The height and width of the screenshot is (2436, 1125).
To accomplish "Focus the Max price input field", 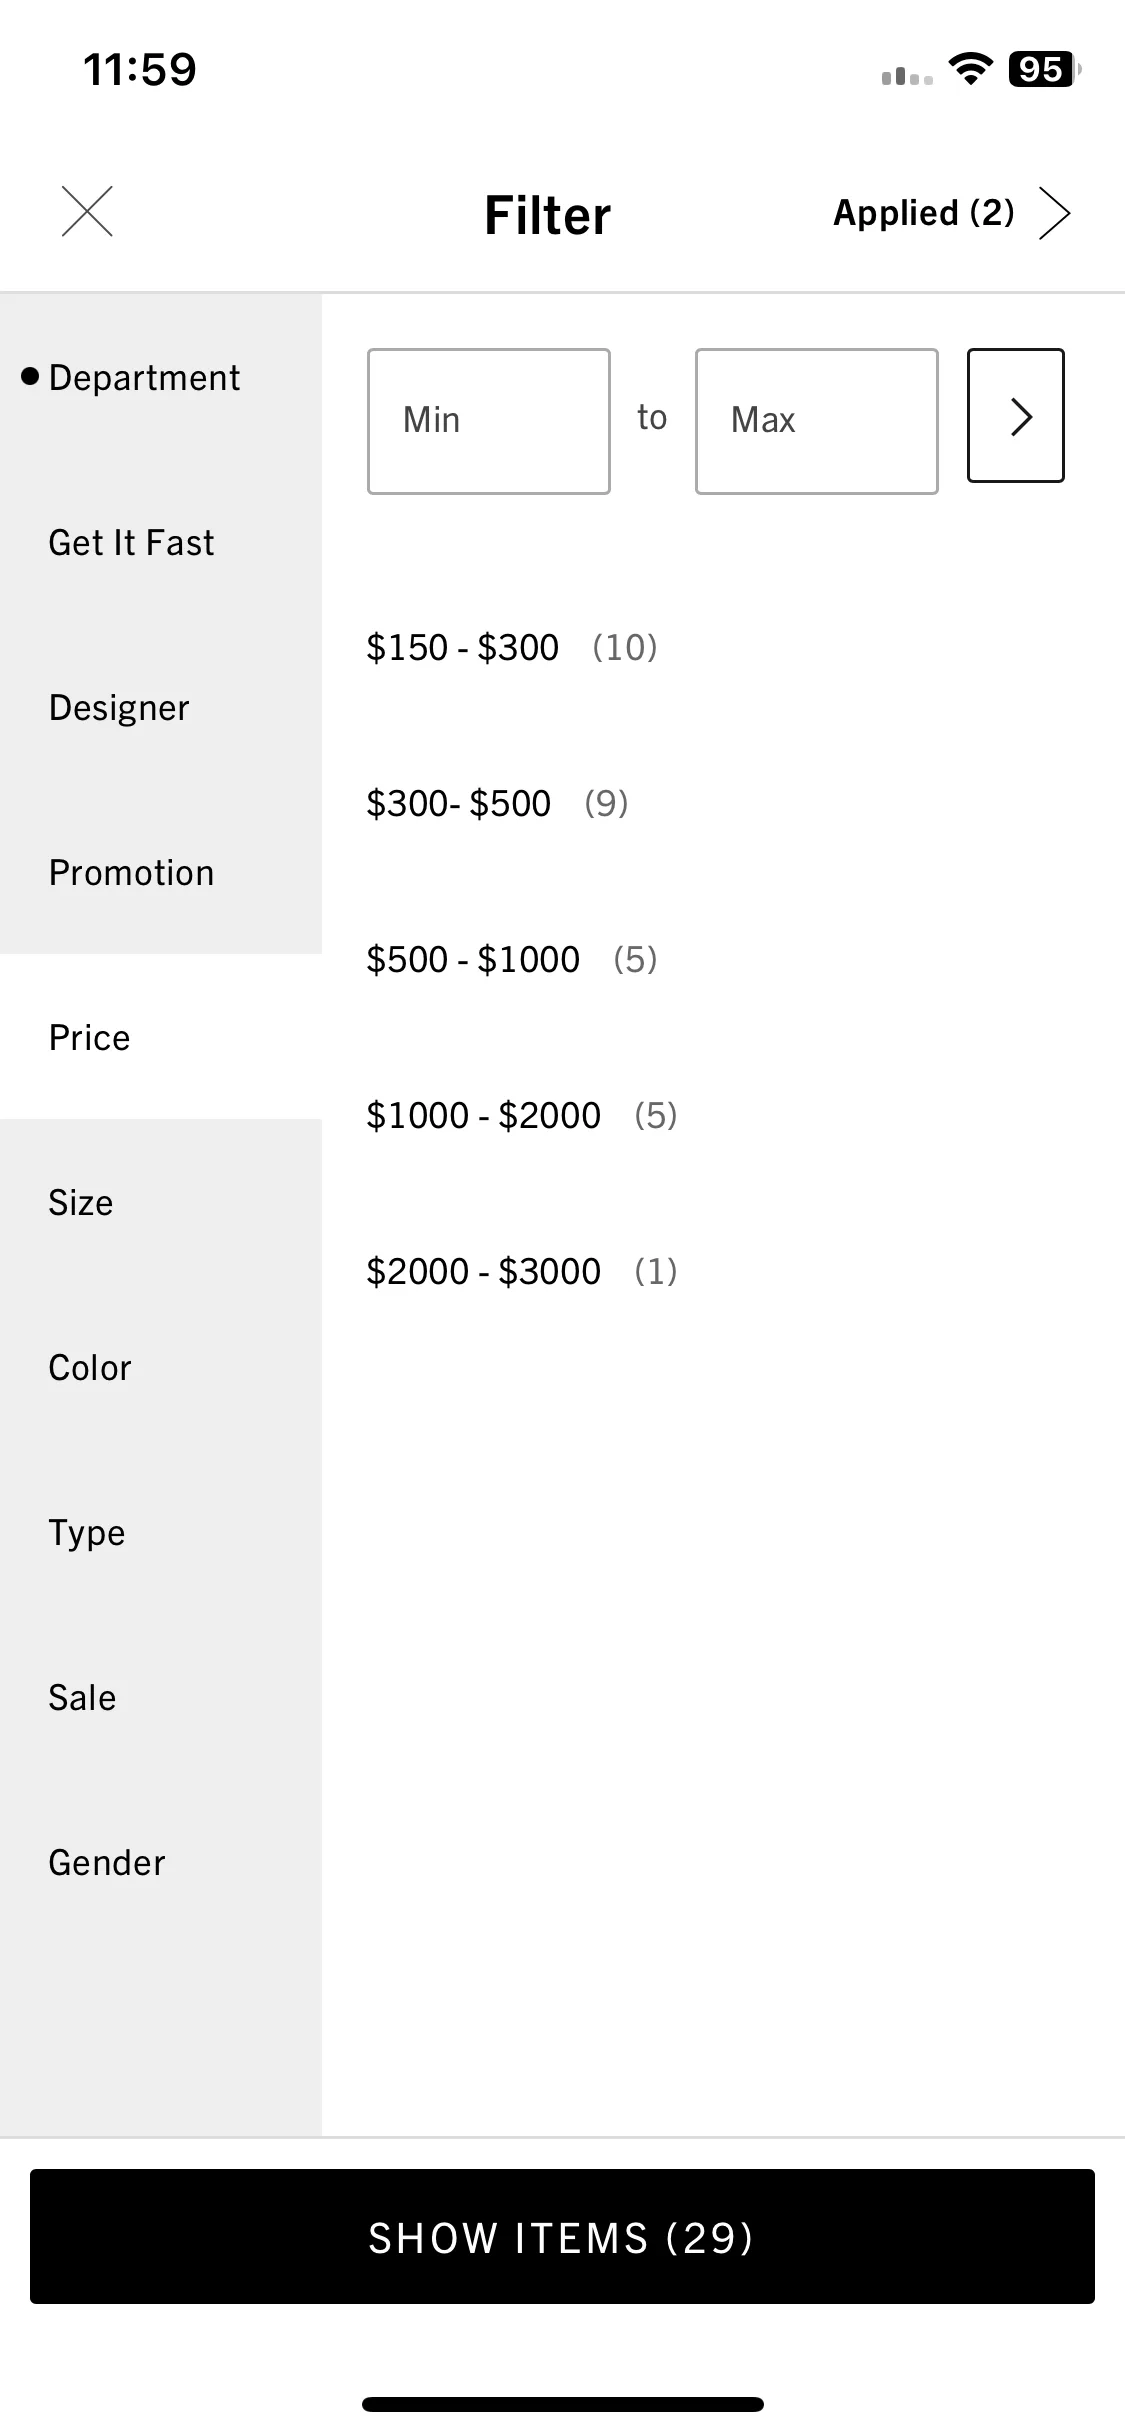I will (x=817, y=421).
